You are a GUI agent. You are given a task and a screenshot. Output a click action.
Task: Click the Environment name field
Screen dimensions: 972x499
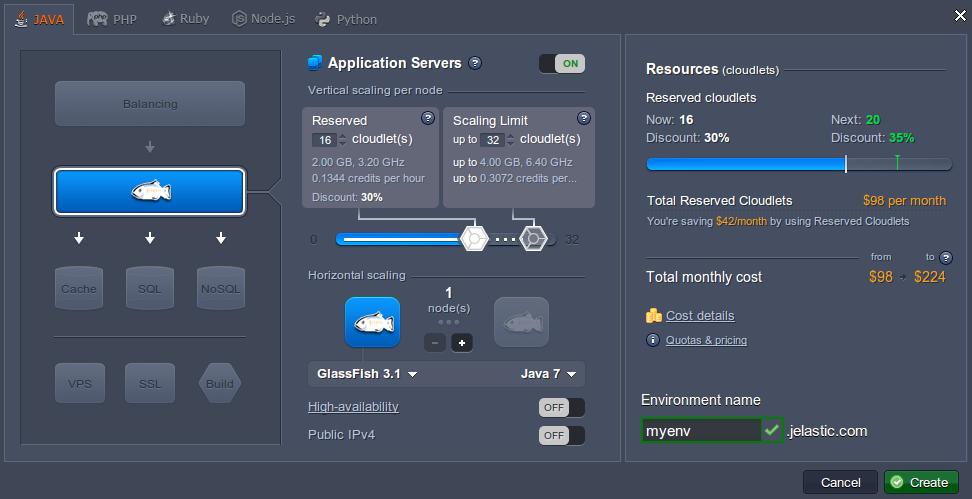coord(701,430)
